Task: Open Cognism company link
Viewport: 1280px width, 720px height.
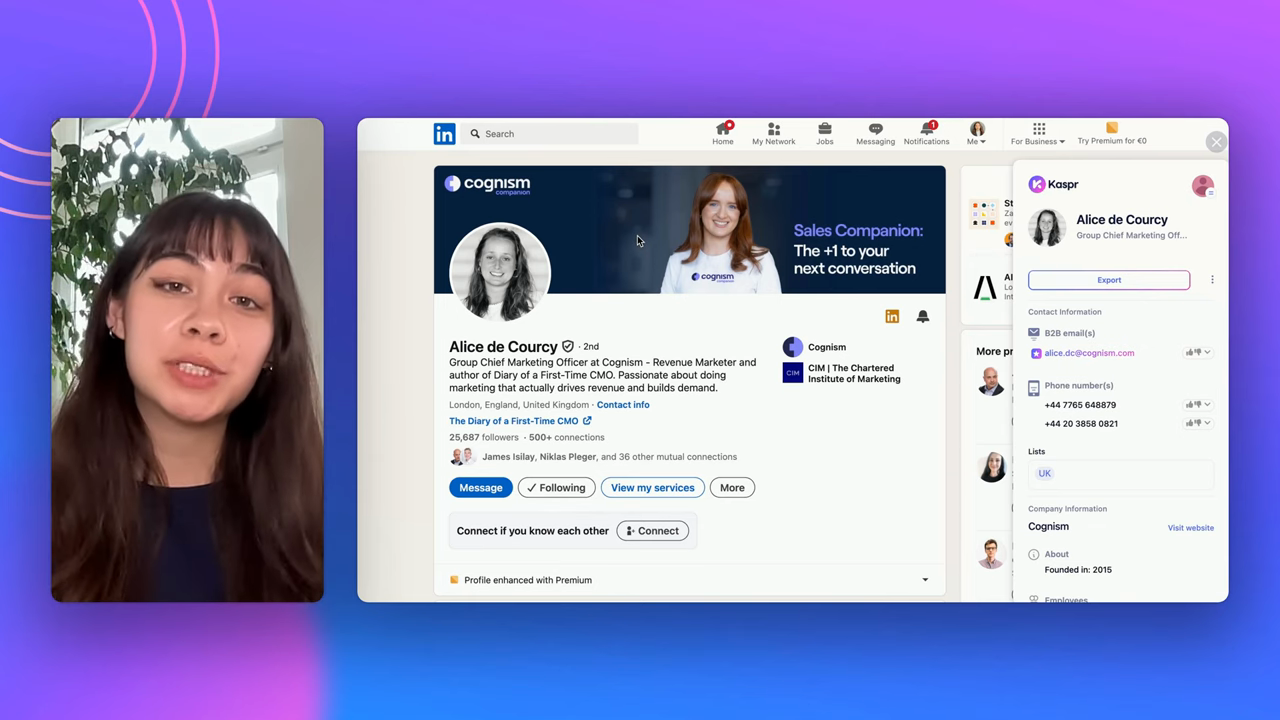Action: tap(815, 347)
